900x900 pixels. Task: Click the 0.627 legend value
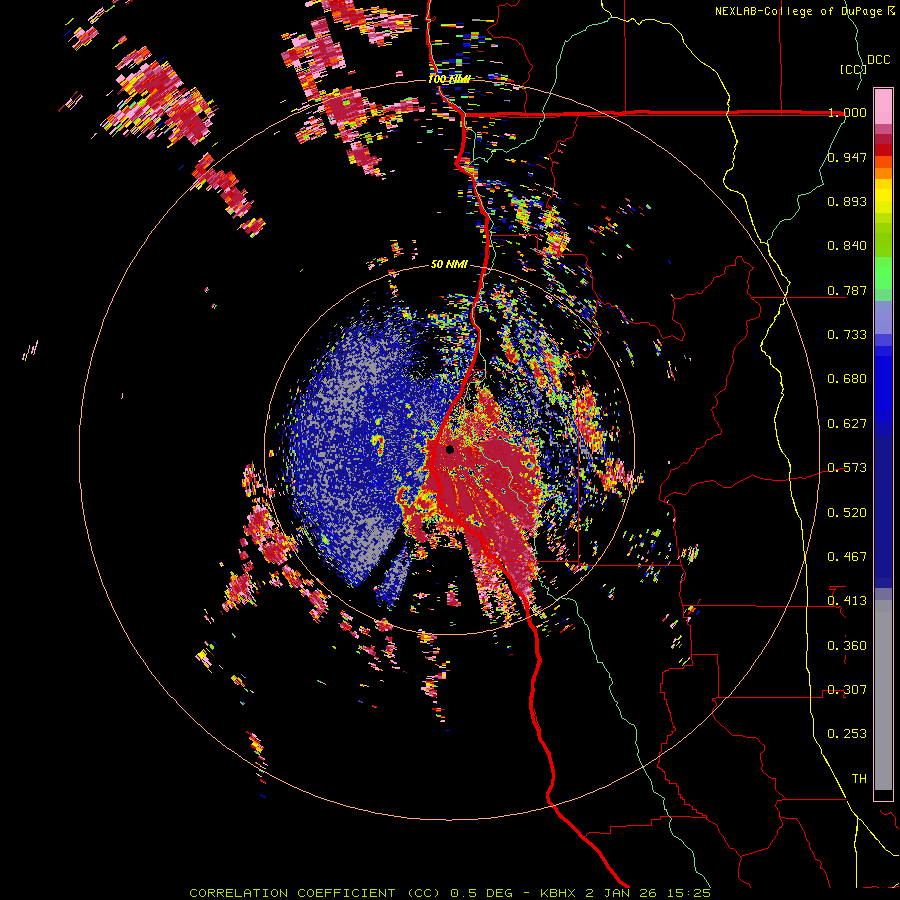coord(847,424)
